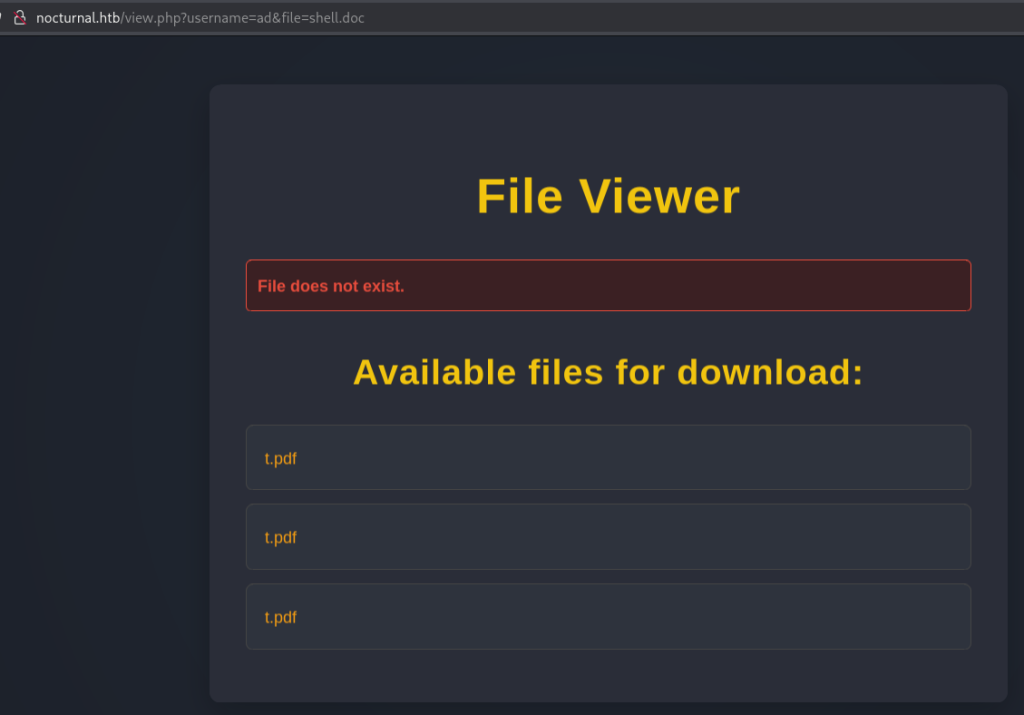Click the username=ad parameter in URL
The height and width of the screenshot is (715, 1024).
[221, 18]
